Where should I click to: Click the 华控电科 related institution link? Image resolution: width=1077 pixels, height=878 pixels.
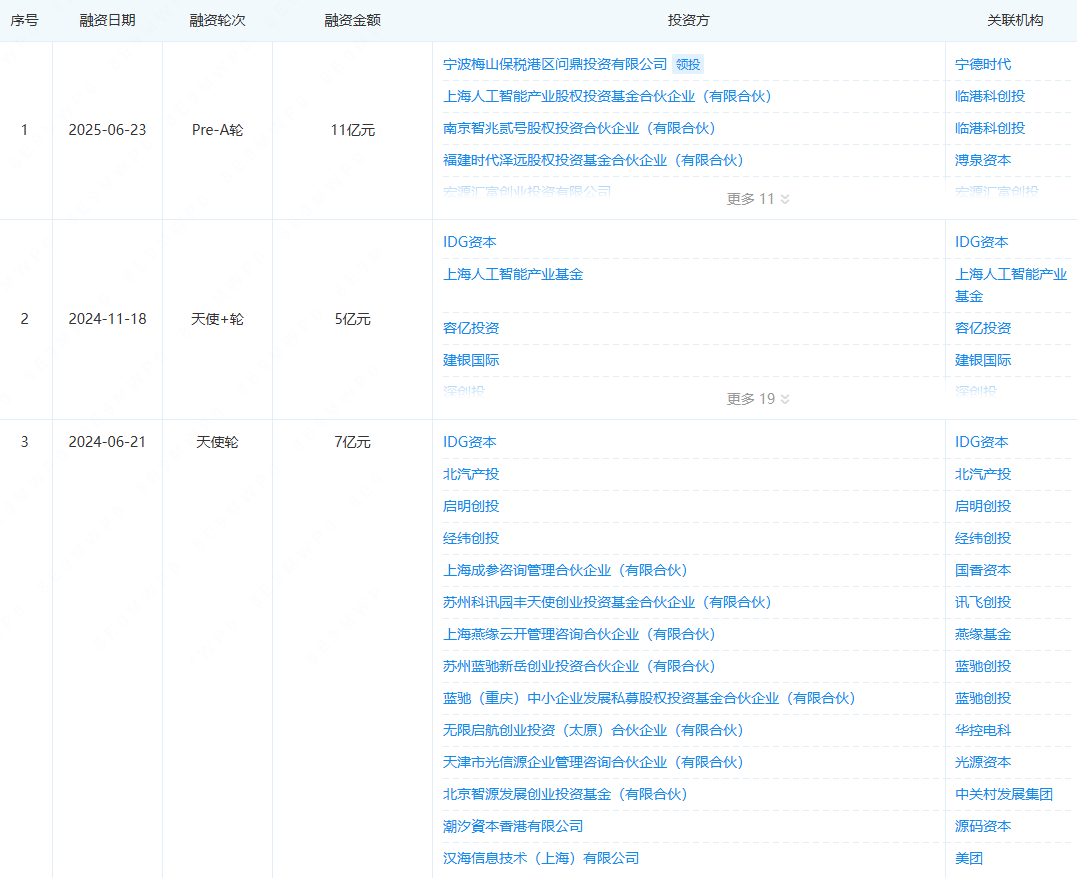point(984,729)
